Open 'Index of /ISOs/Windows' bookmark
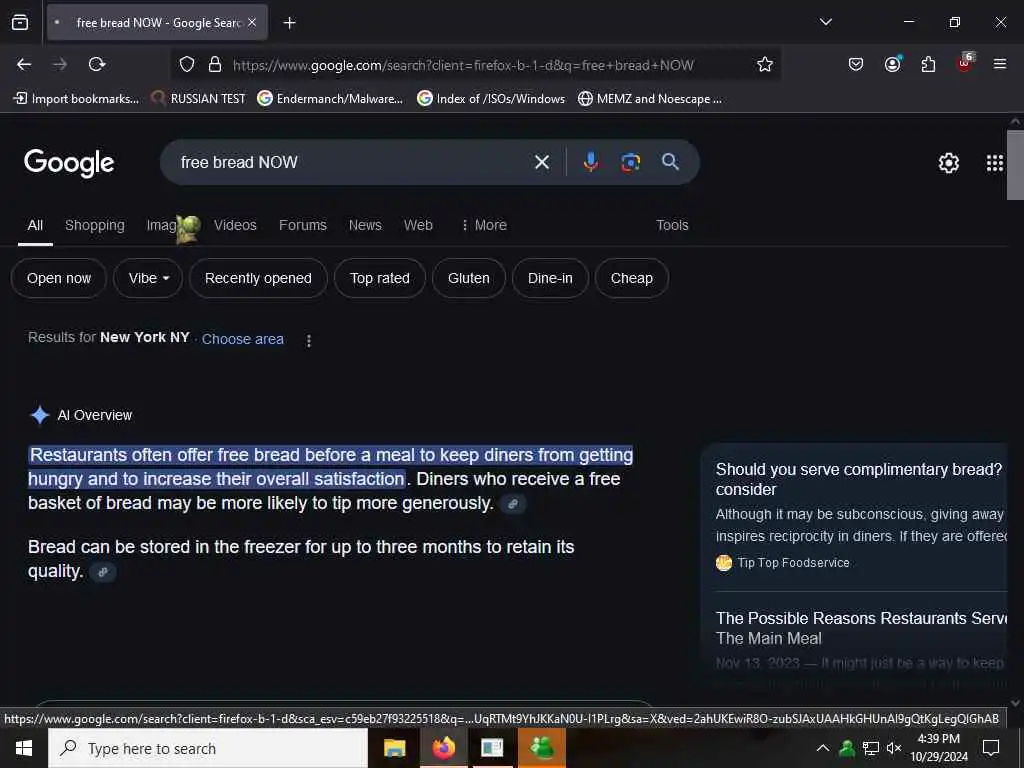The height and width of the screenshot is (768, 1024). [x=491, y=99]
